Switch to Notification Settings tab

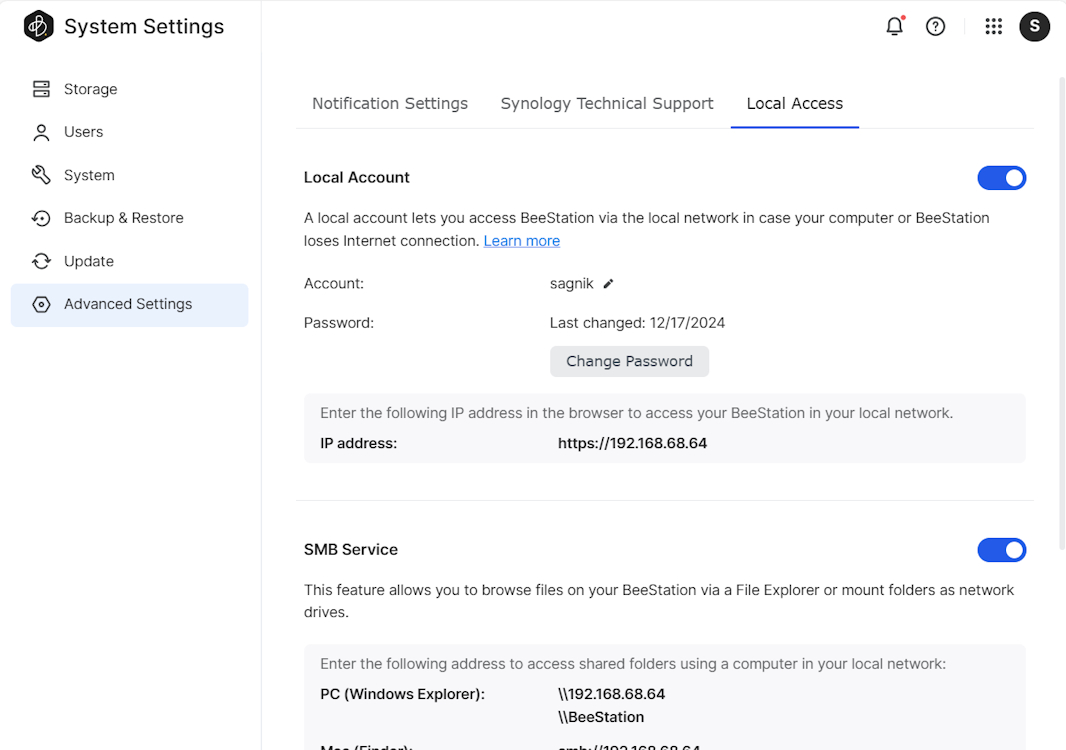pos(390,104)
